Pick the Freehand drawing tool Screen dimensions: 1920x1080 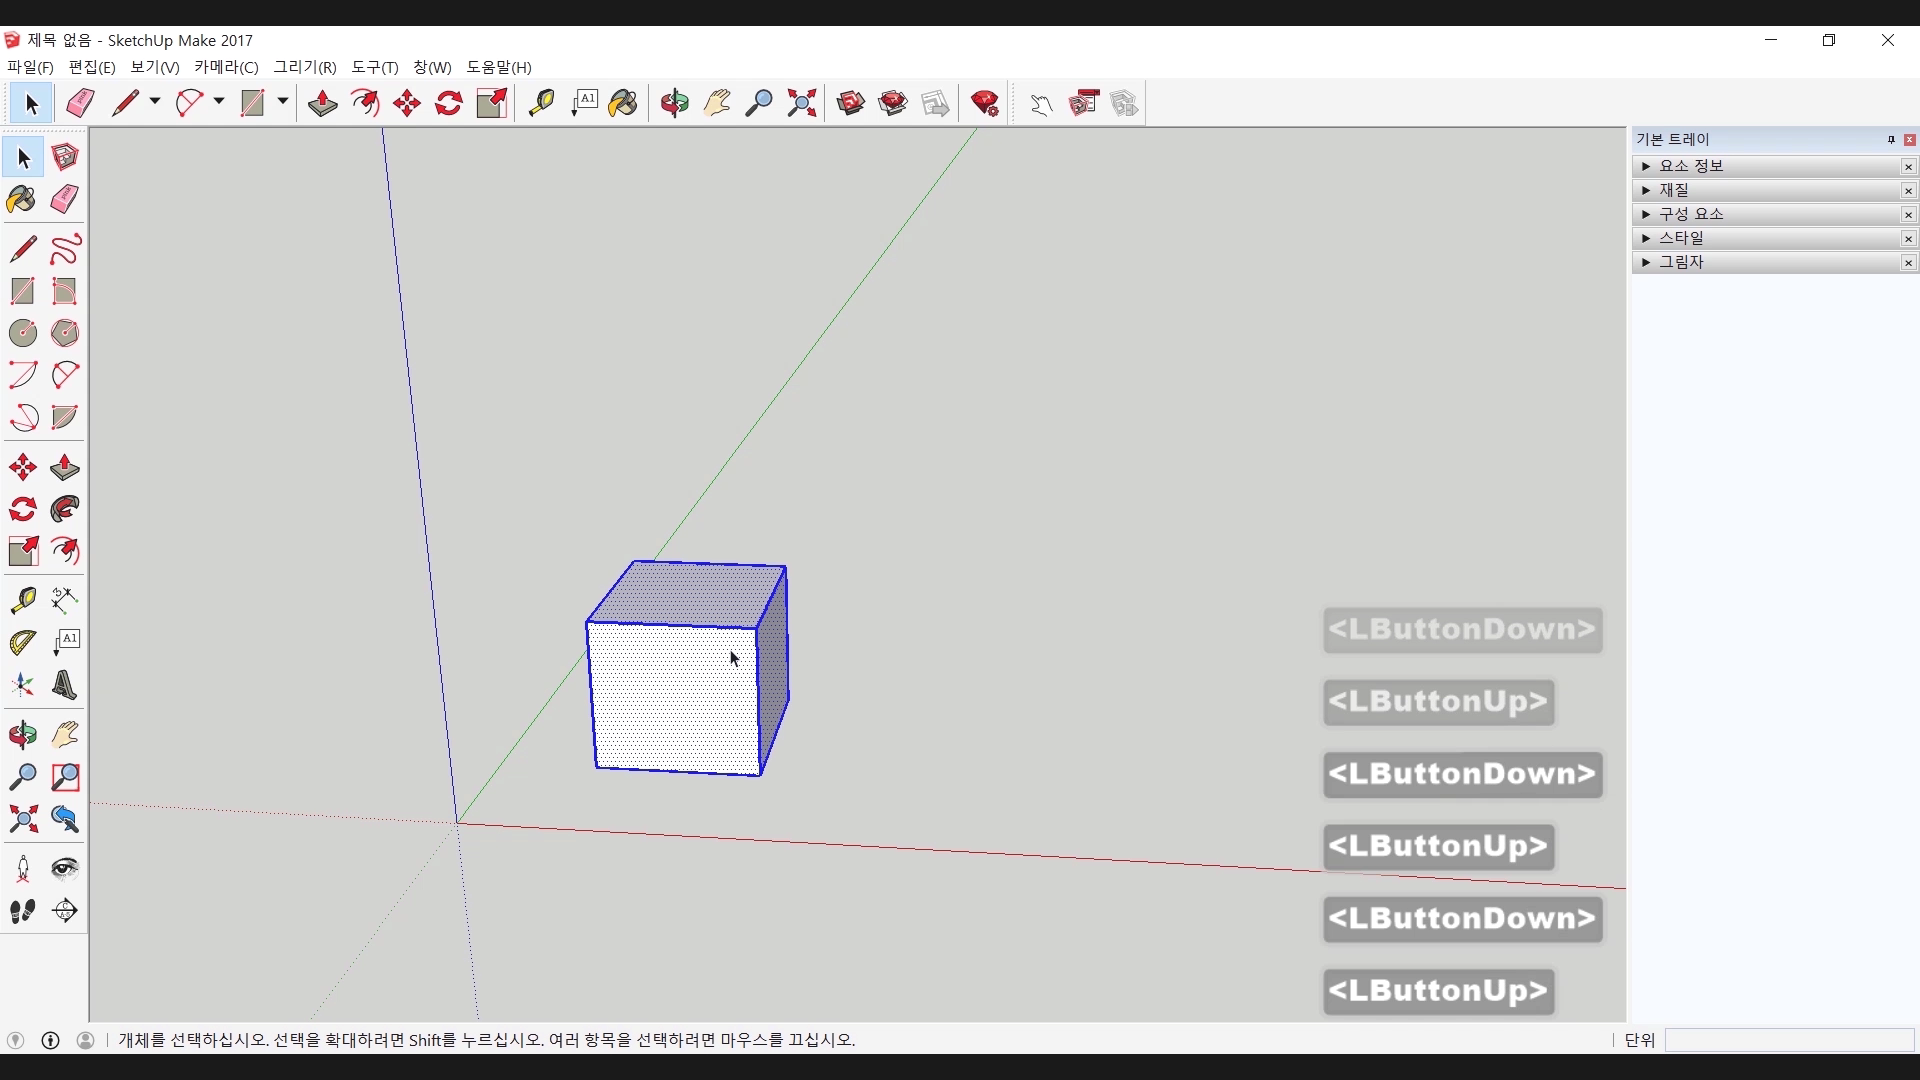click(x=65, y=249)
